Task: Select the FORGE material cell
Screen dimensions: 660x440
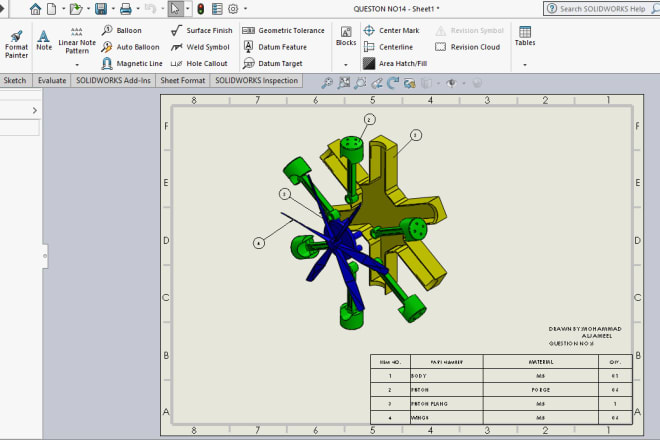Action: (x=541, y=390)
